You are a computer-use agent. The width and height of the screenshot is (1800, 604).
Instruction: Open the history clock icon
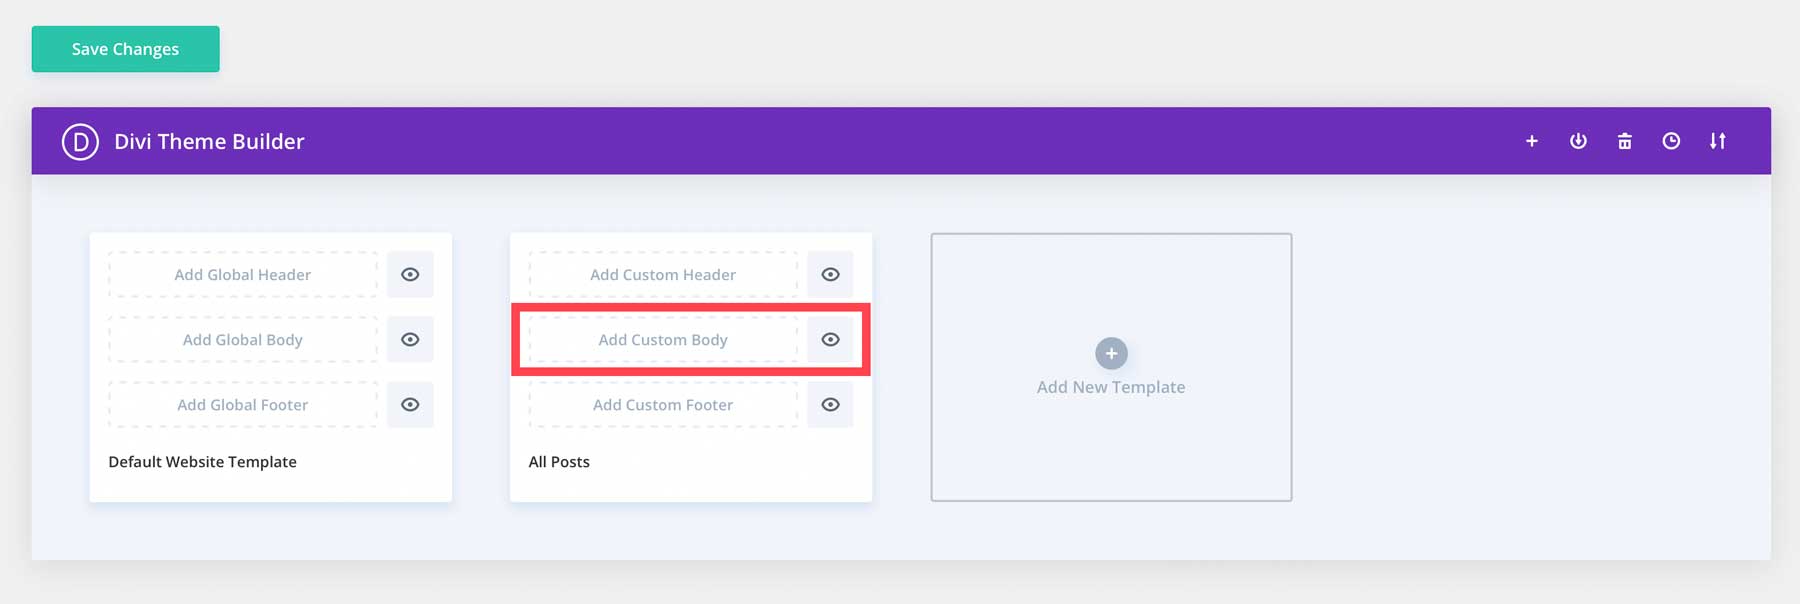click(x=1671, y=142)
